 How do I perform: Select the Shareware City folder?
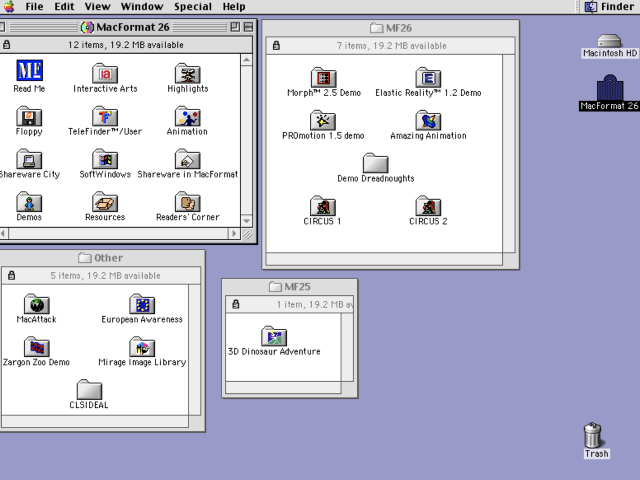[29, 159]
